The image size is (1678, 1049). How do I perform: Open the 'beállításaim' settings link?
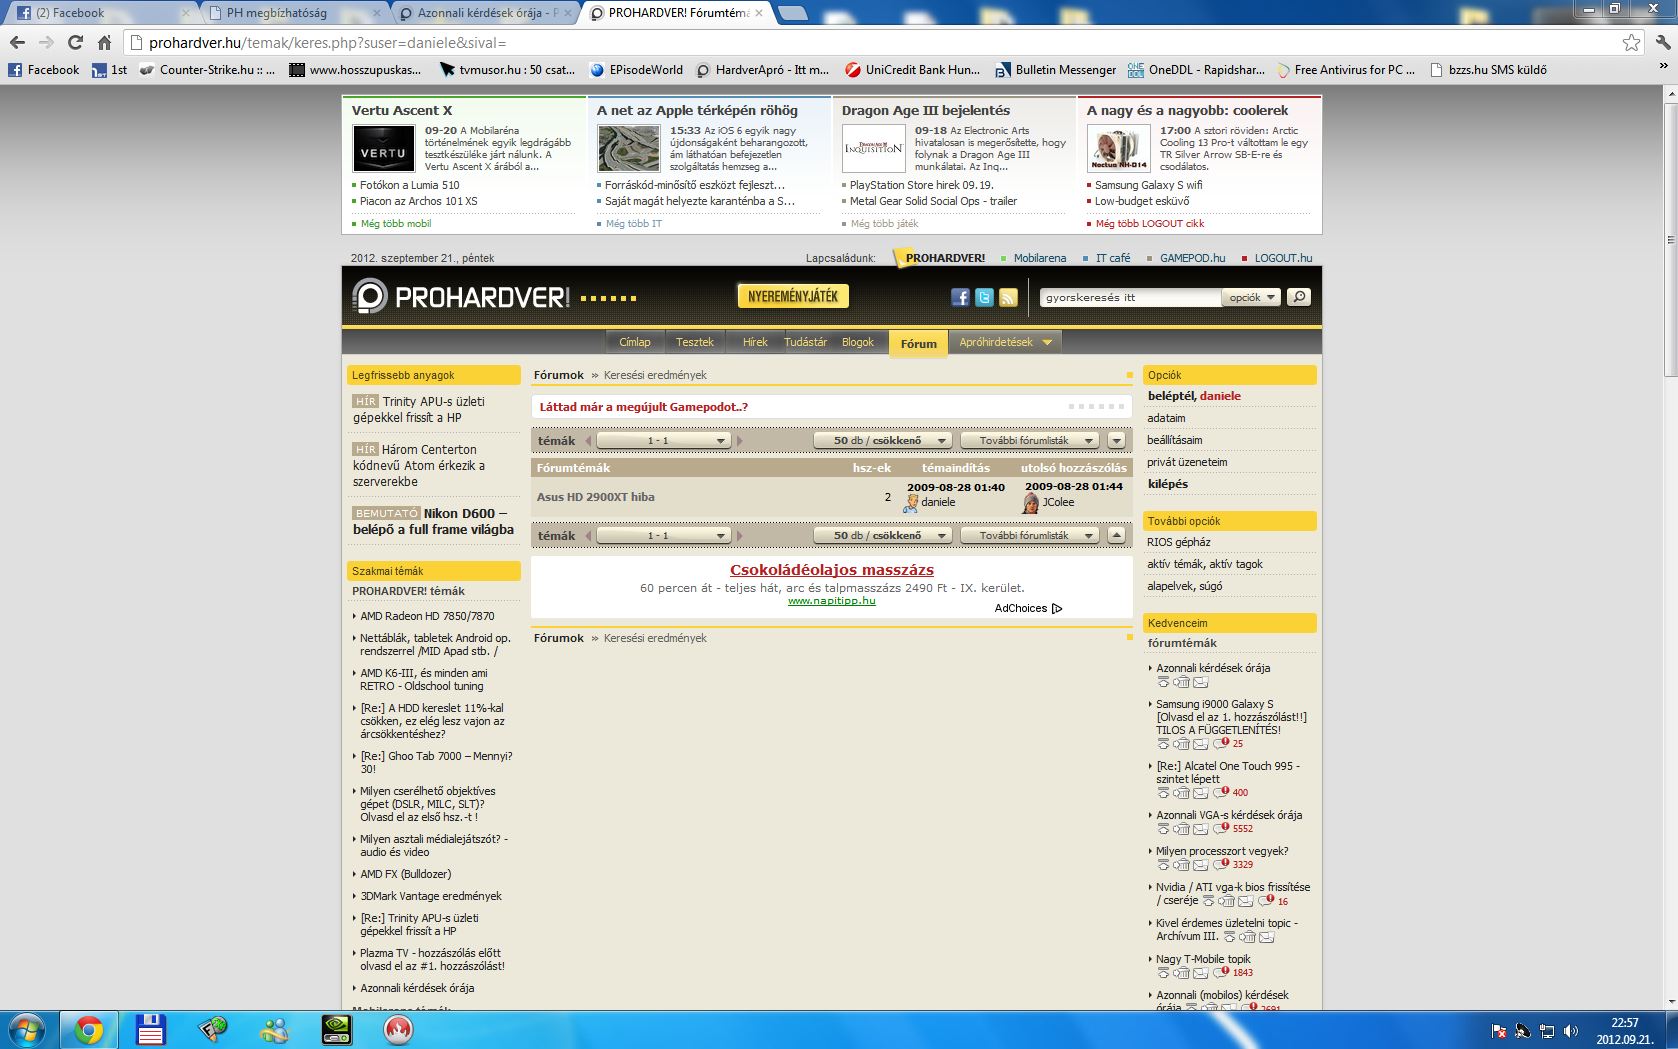coord(1175,440)
